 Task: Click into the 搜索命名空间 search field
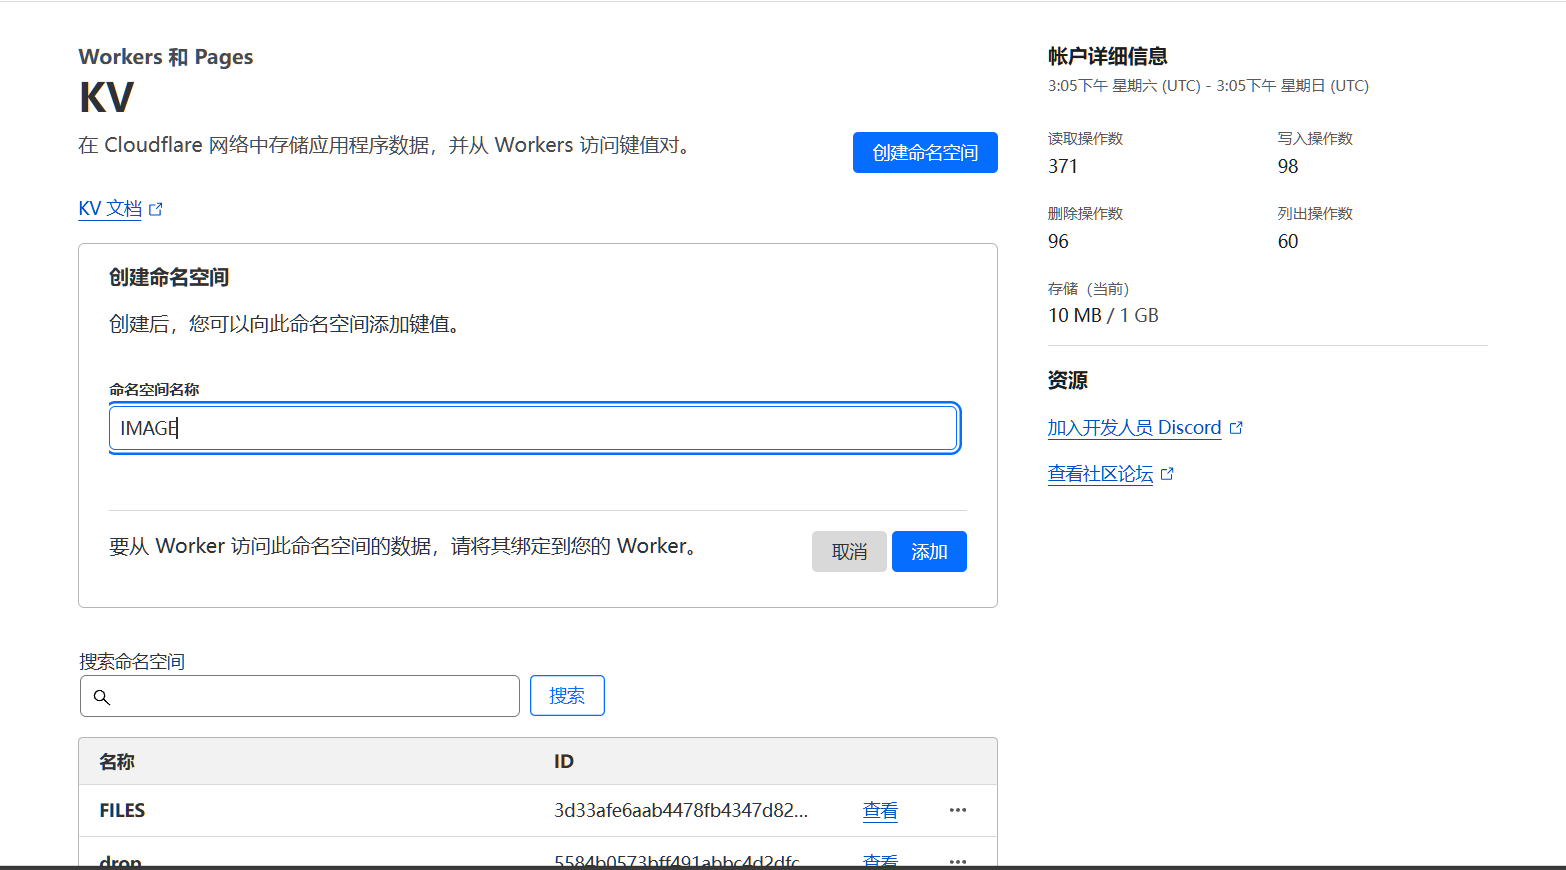pos(310,696)
